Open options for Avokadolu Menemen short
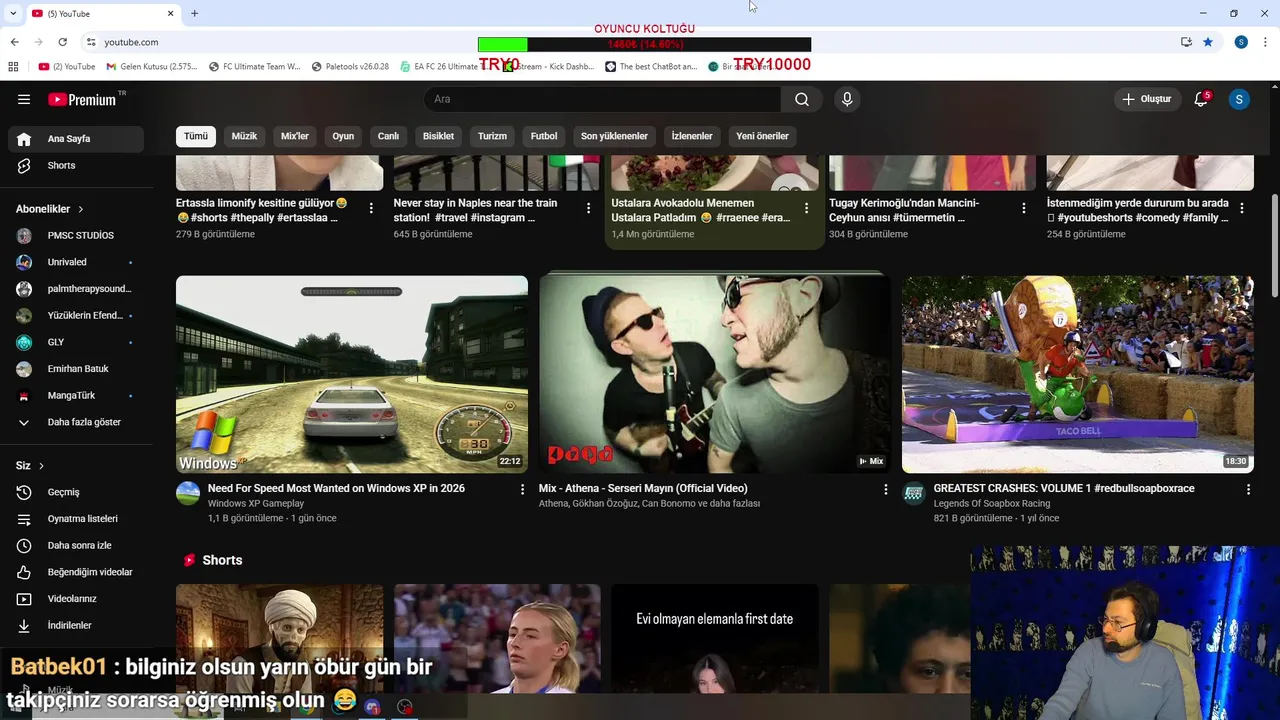Viewport: 1280px width, 720px height. (x=806, y=208)
